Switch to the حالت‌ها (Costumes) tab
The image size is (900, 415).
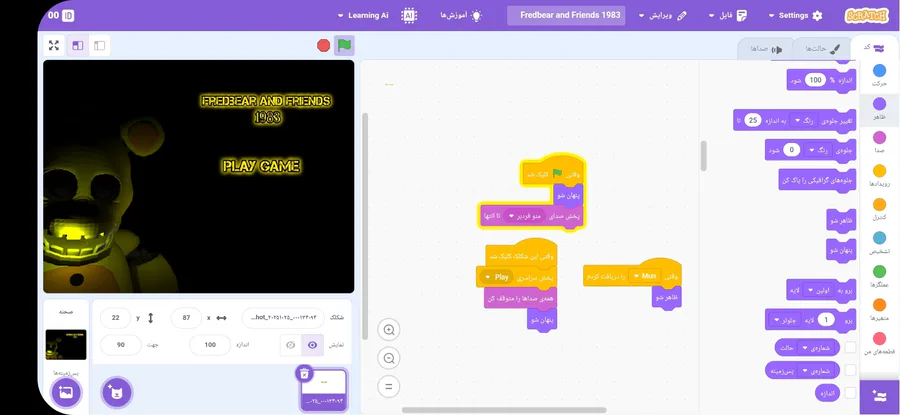pos(822,49)
